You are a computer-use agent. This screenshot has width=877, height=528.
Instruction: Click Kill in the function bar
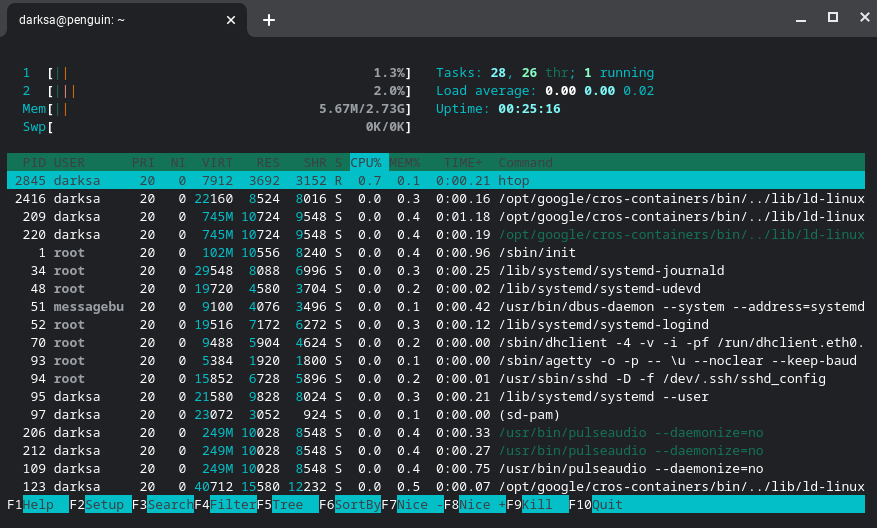(545, 505)
